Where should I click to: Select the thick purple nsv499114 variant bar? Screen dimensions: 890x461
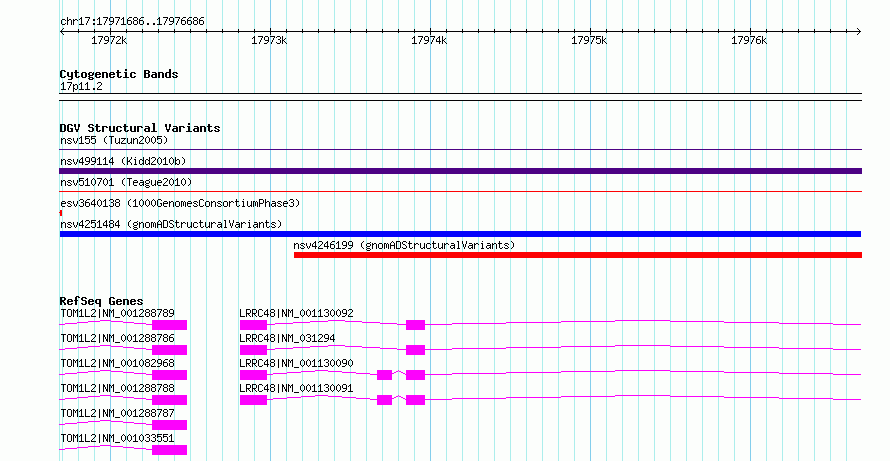[x=460, y=171]
